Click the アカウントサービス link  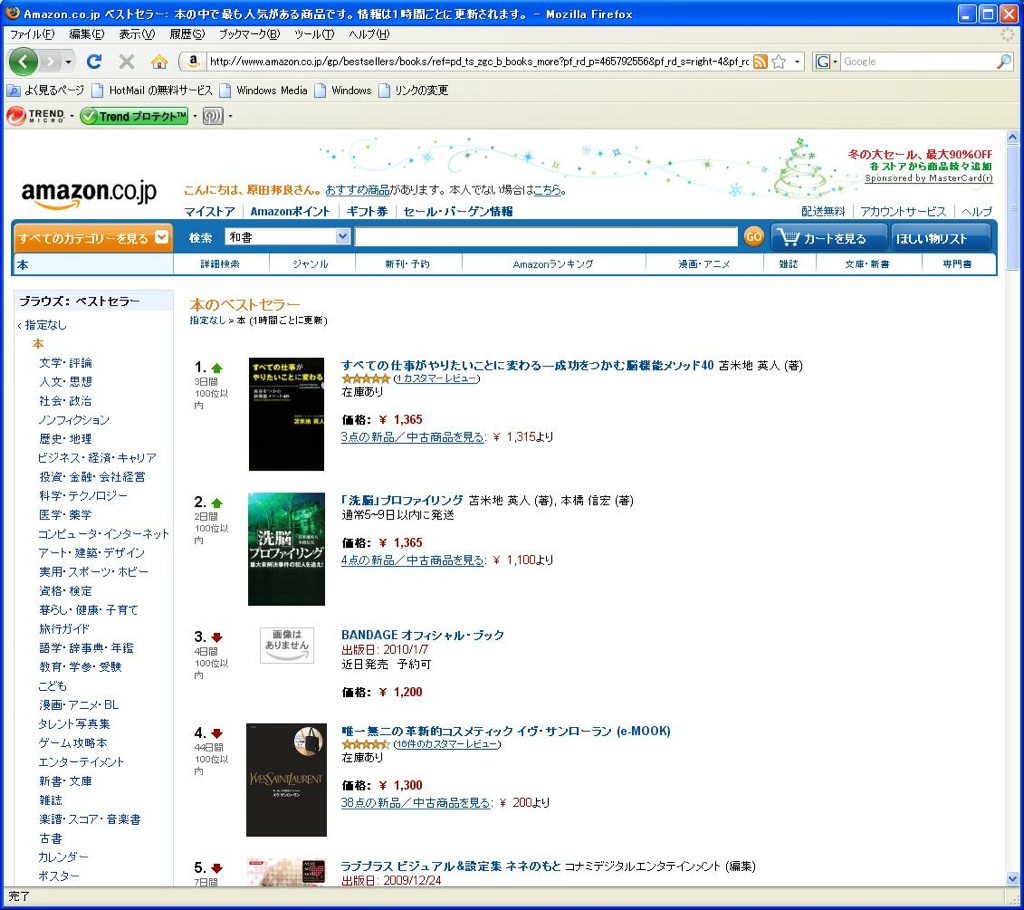click(x=903, y=211)
